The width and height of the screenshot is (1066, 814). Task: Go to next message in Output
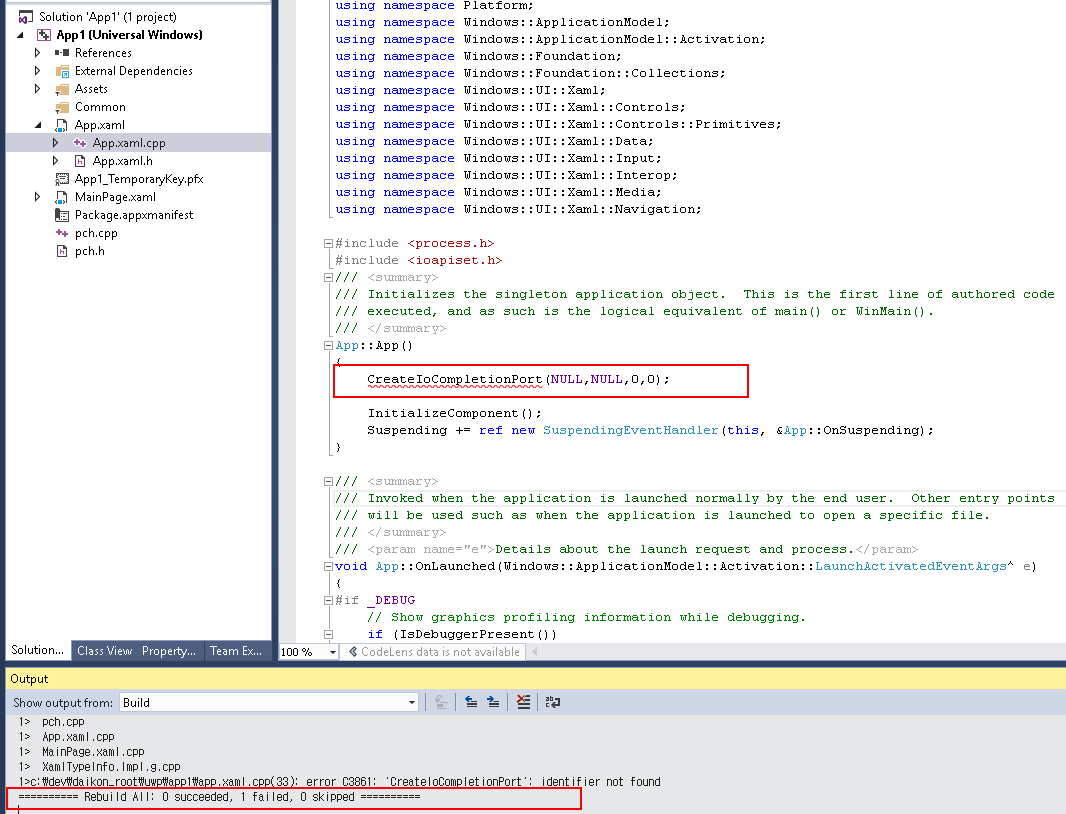(x=493, y=703)
